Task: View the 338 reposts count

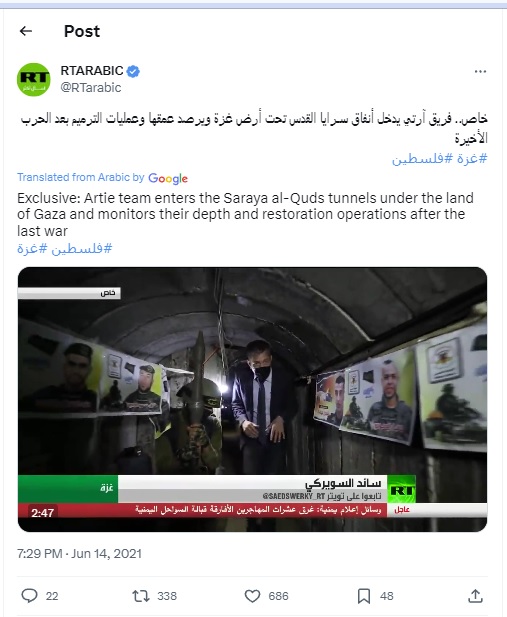Action: (x=167, y=596)
